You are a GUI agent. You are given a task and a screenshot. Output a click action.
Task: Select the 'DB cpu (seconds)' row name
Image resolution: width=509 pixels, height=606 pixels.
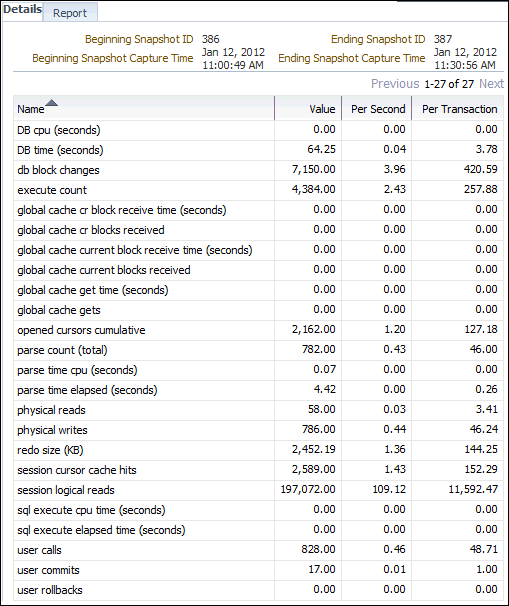[x=59, y=130]
